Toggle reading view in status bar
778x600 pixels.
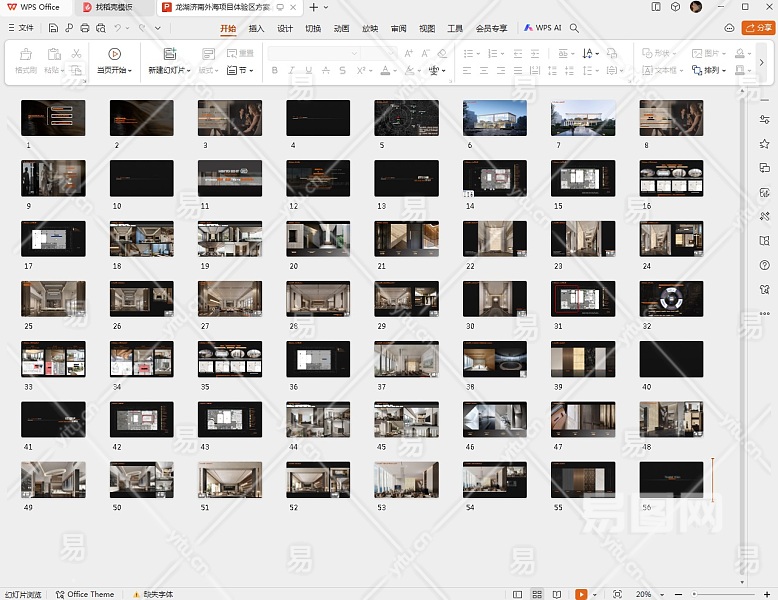[x=556, y=594]
